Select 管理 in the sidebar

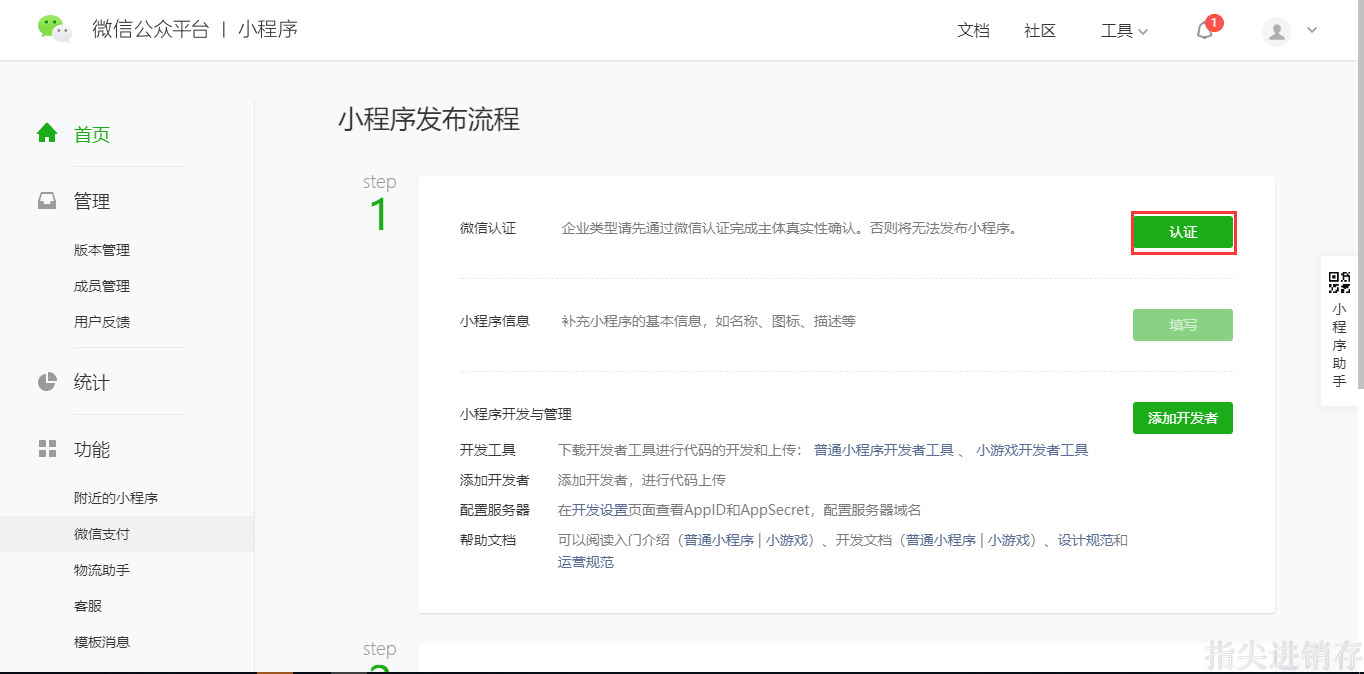(92, 201)
